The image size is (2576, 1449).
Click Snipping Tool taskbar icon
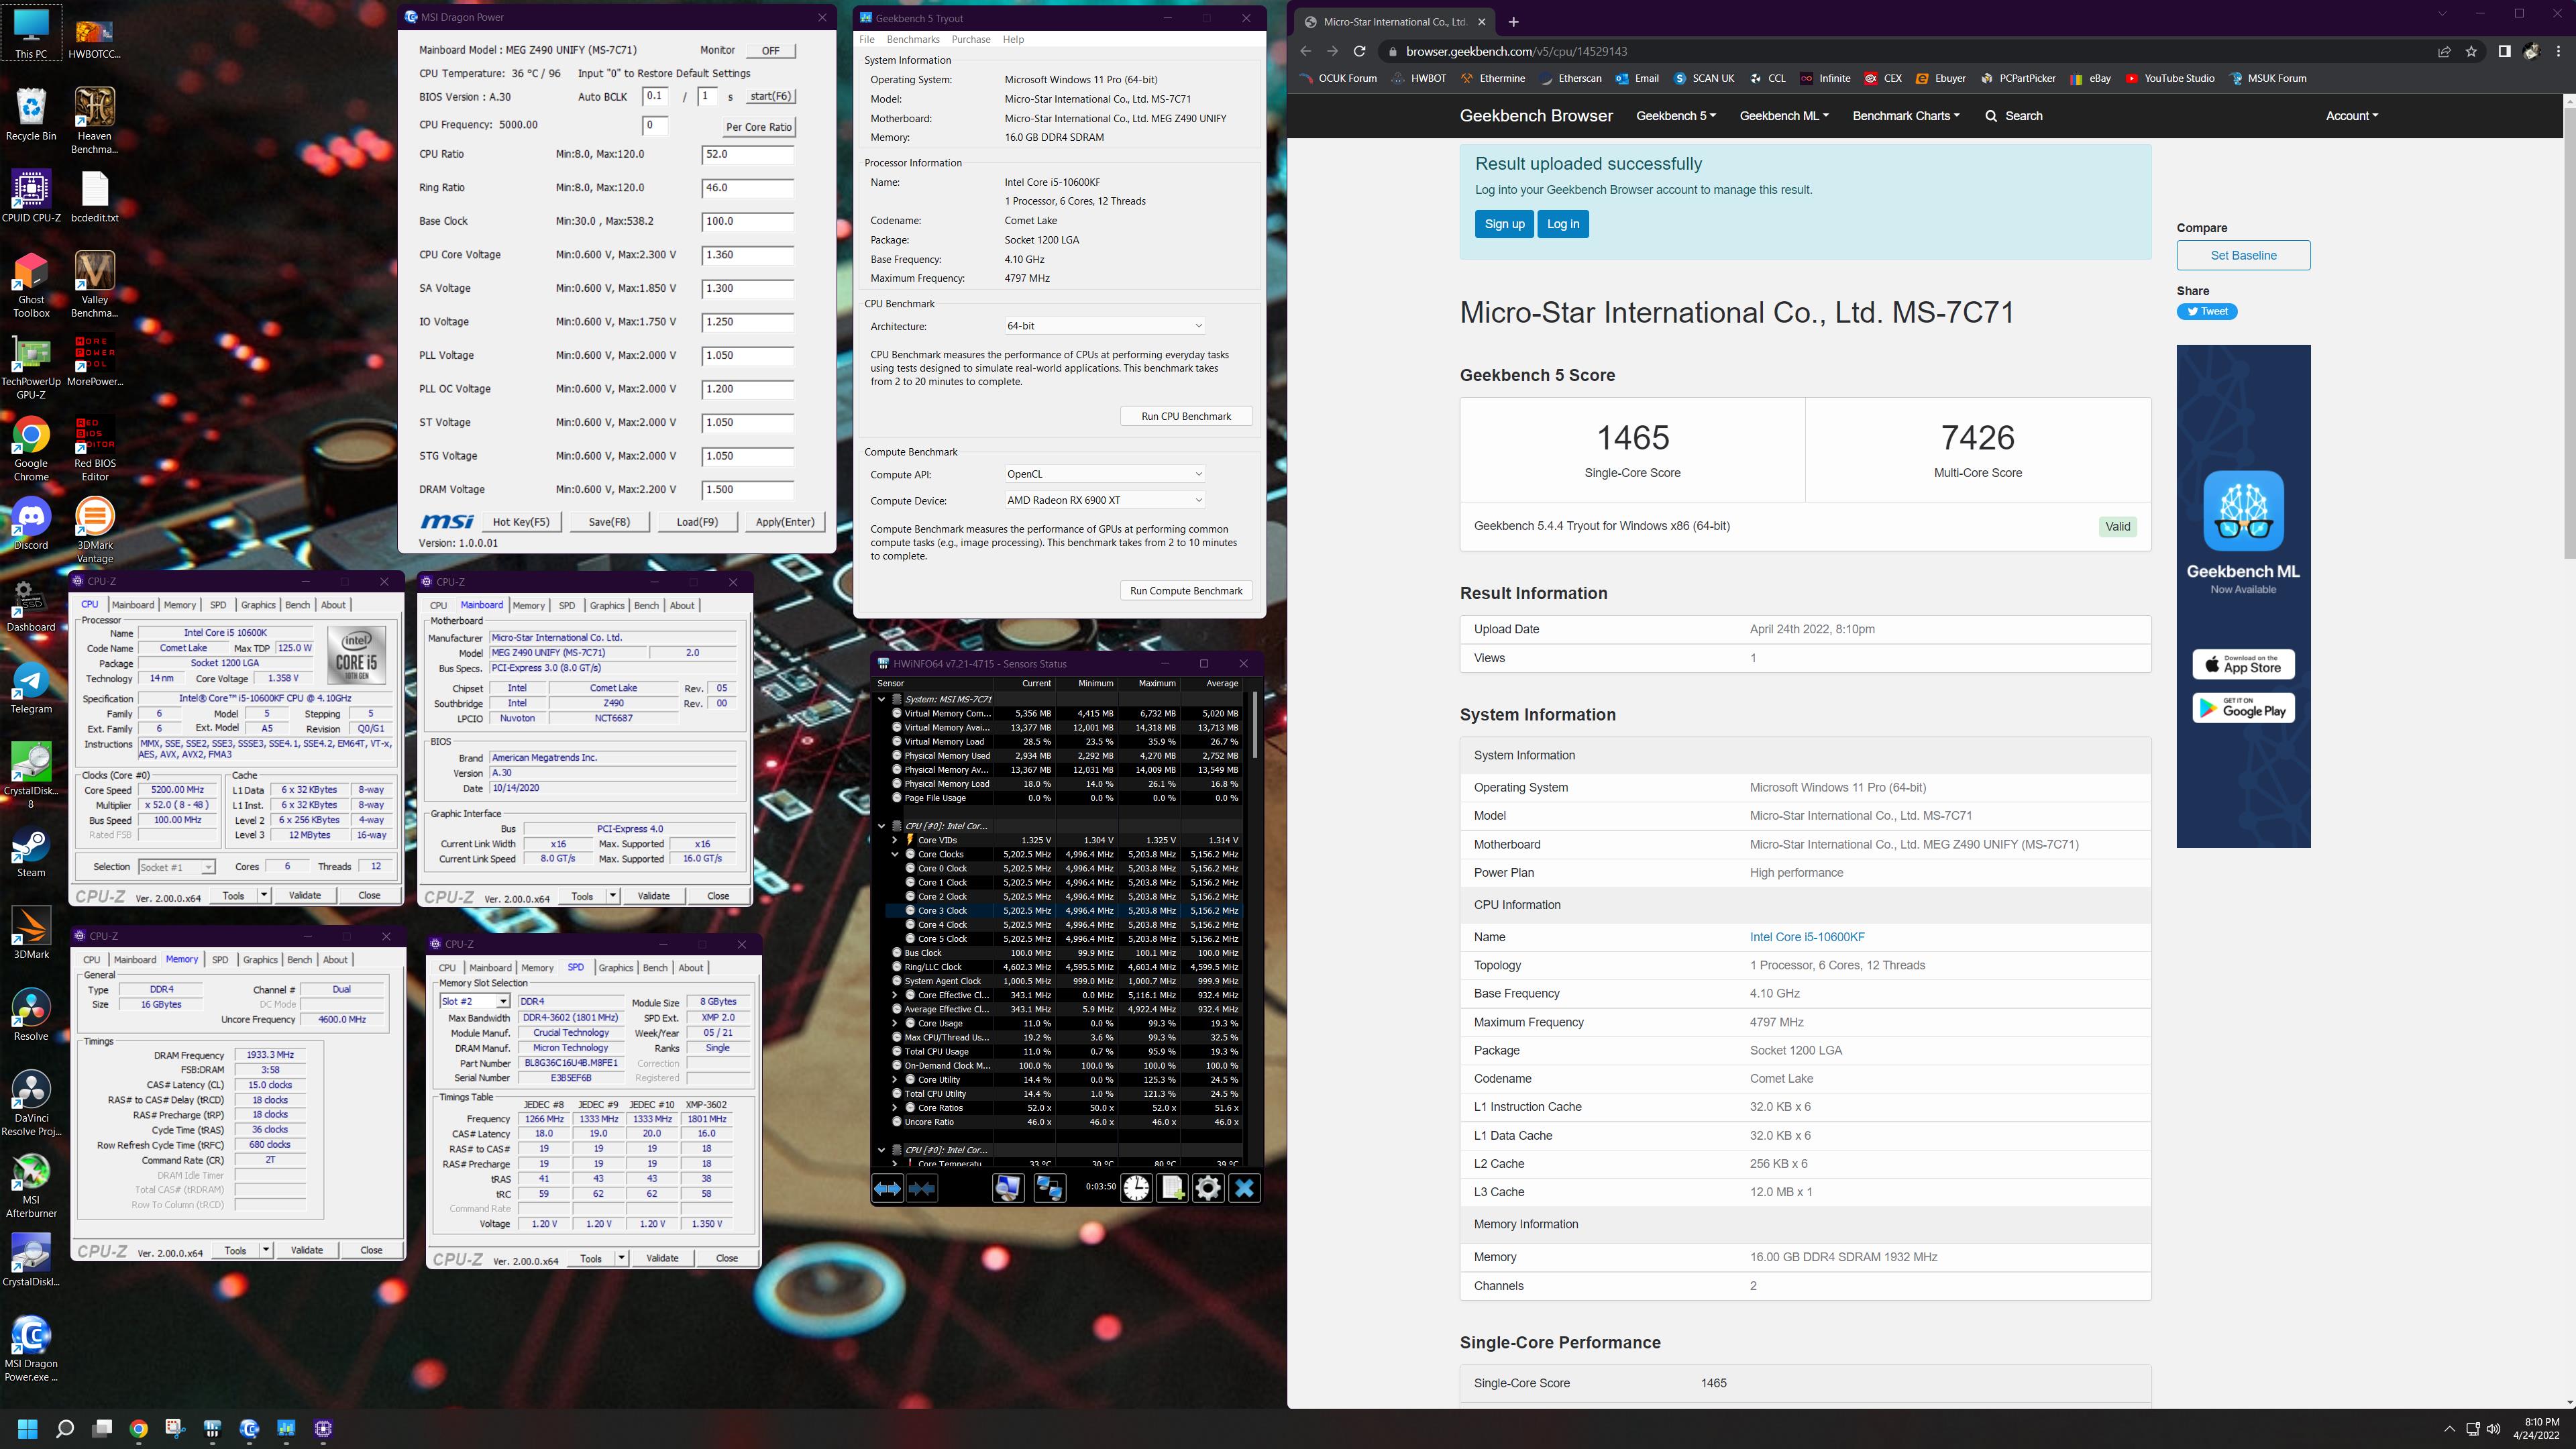point(175,1428)
